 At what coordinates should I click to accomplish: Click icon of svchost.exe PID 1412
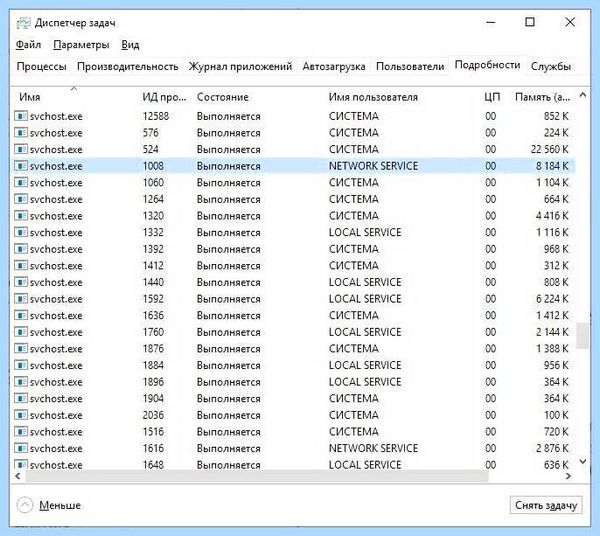[x=21, y=265]
